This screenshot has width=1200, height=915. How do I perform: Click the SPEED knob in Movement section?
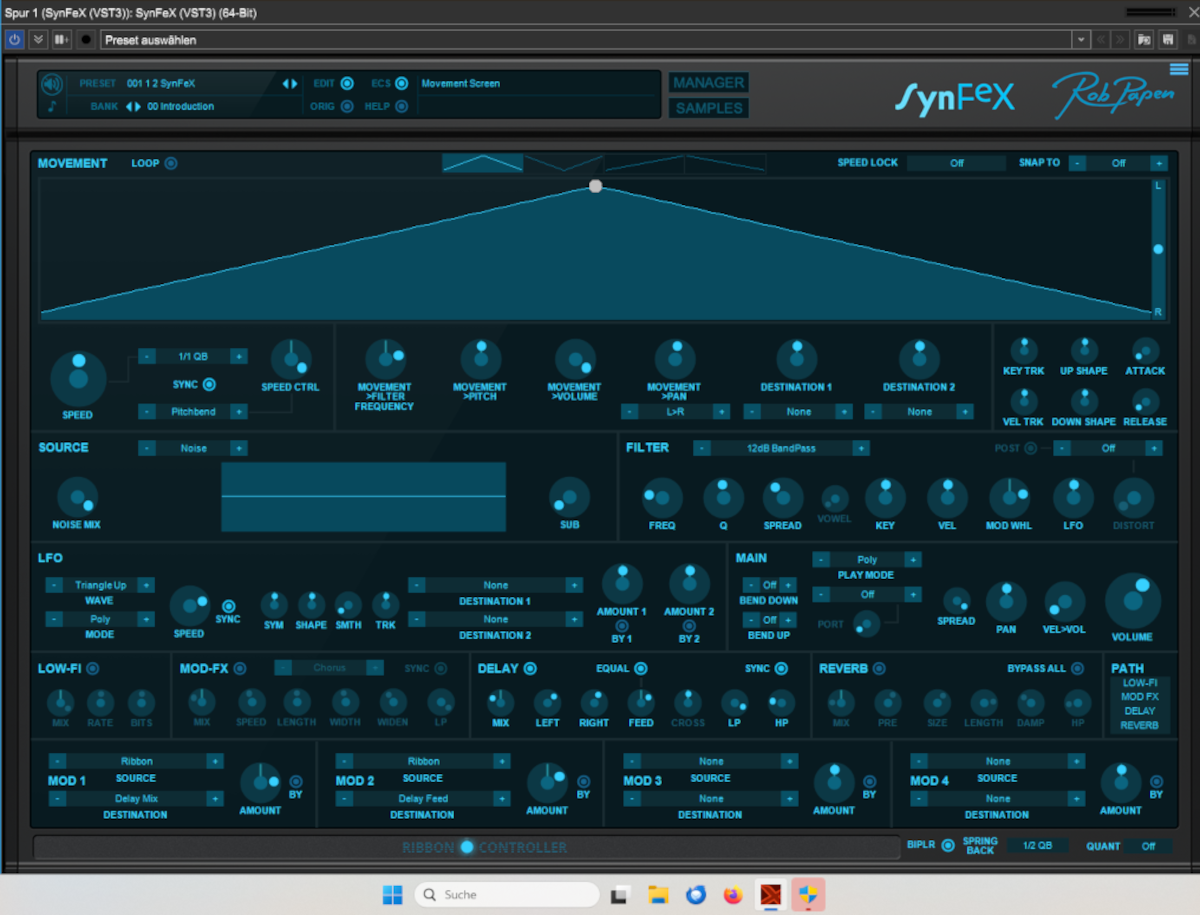coord(78,378)
